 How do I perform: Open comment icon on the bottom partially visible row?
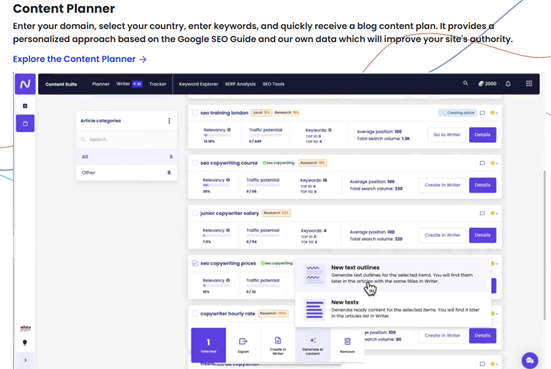tap(482, 364)
